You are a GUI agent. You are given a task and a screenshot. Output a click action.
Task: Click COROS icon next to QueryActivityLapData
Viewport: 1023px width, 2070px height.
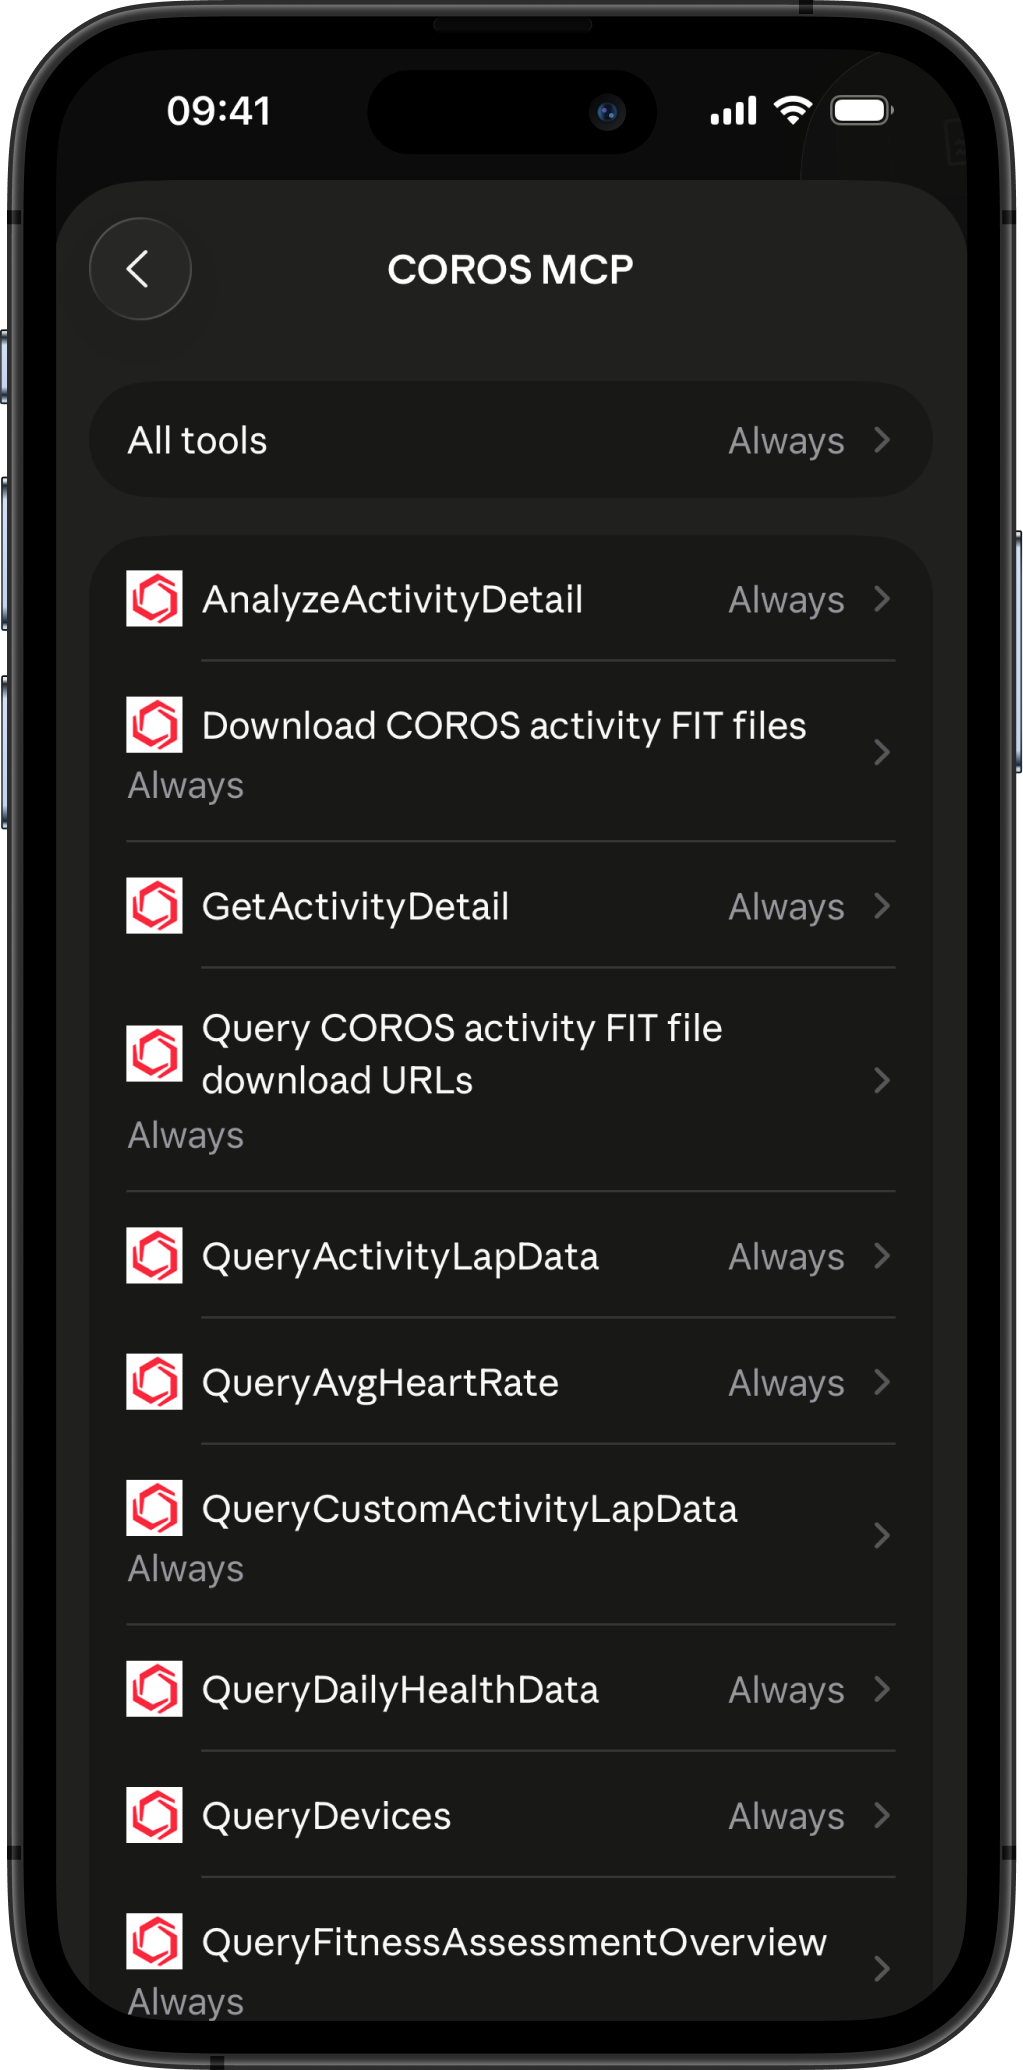(154, 1256)
